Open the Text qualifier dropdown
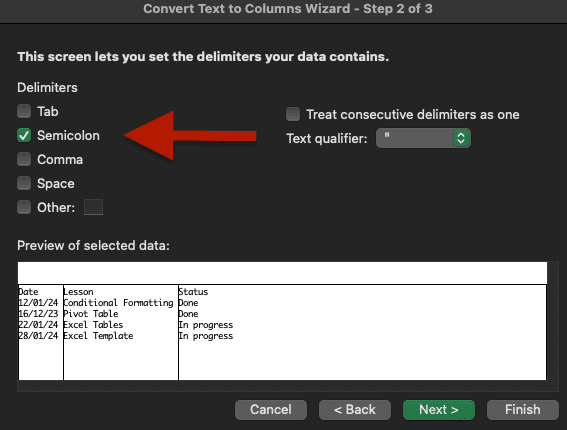567x430 pixels. pyautogui.click(x=423, y=138)
